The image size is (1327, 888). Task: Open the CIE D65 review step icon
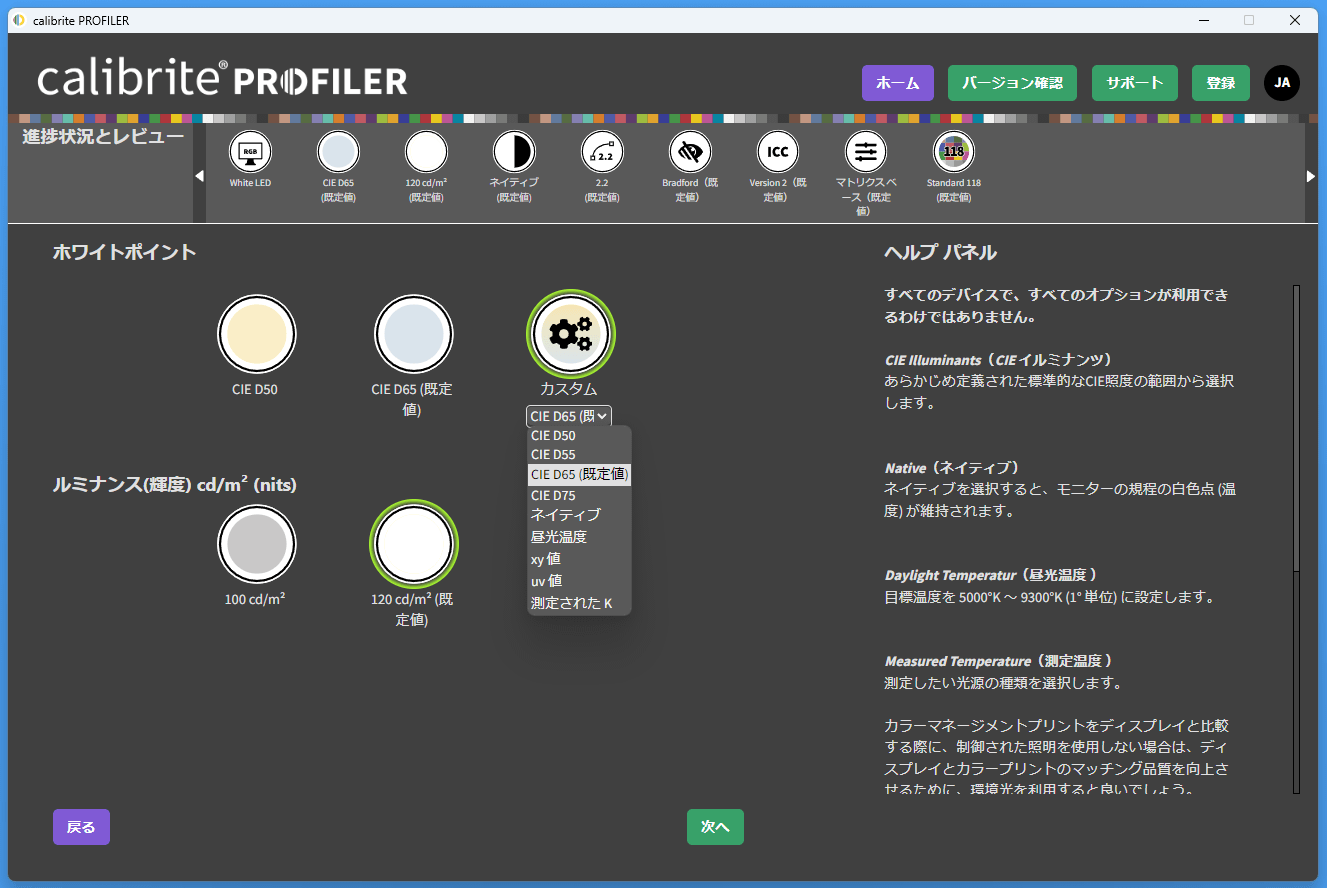[x=338, y=152]
